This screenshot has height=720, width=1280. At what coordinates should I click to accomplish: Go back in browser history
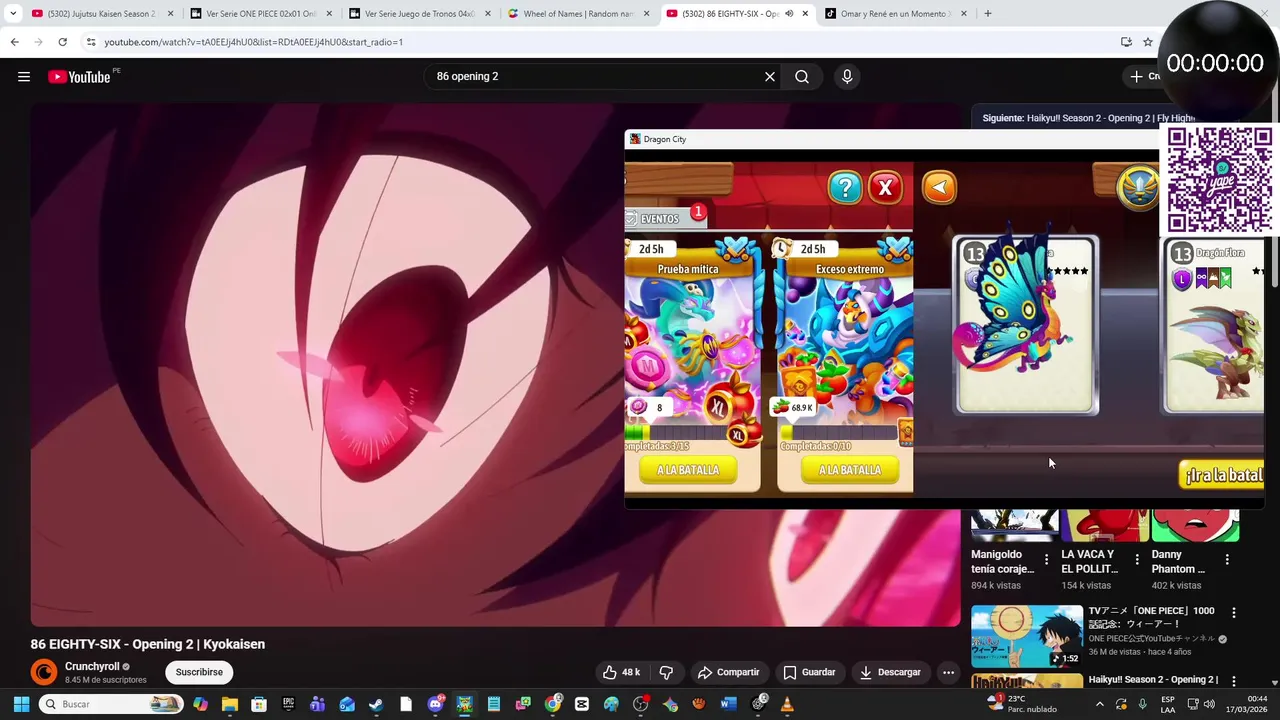(14, 42)
